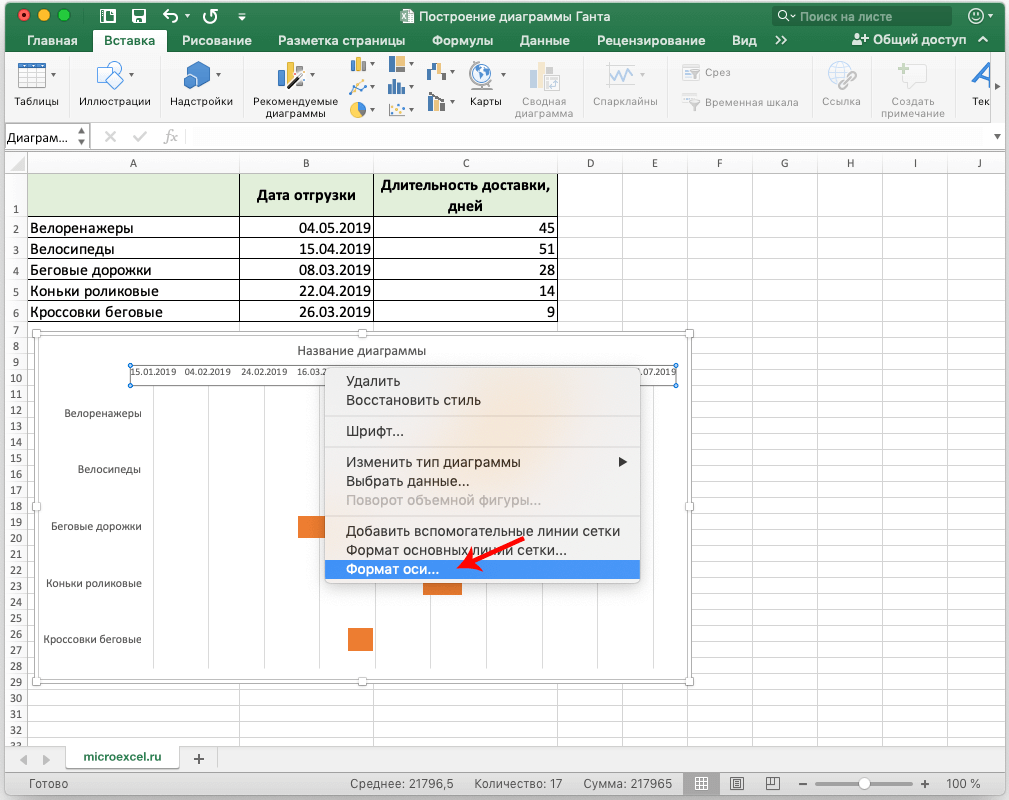Click the Общий доступ share button
The height and width of the screenshot is (800, 1009).
pyautogui.click(x=909, y=40)
